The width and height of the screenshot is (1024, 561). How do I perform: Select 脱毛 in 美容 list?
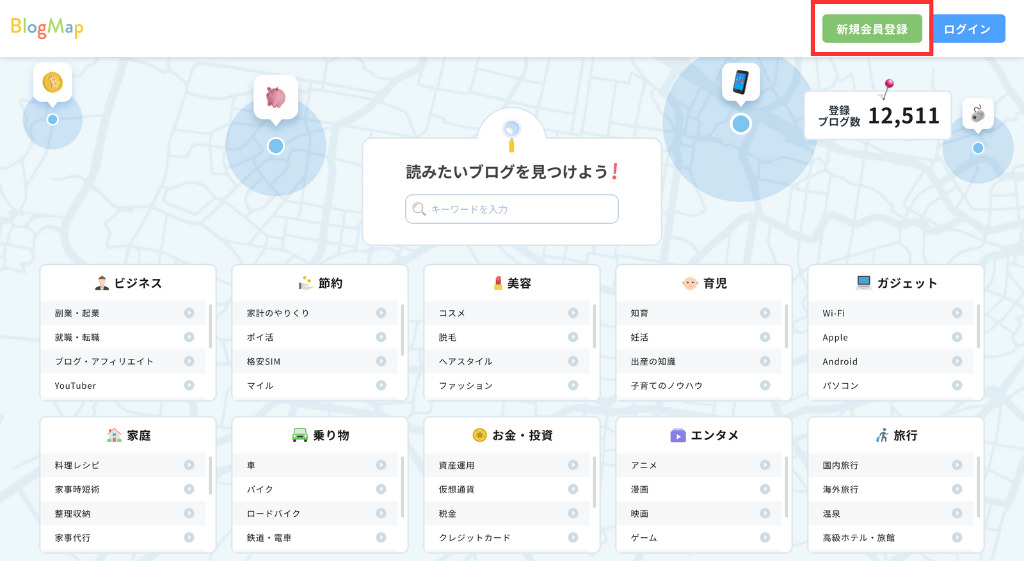coord(508,337)
